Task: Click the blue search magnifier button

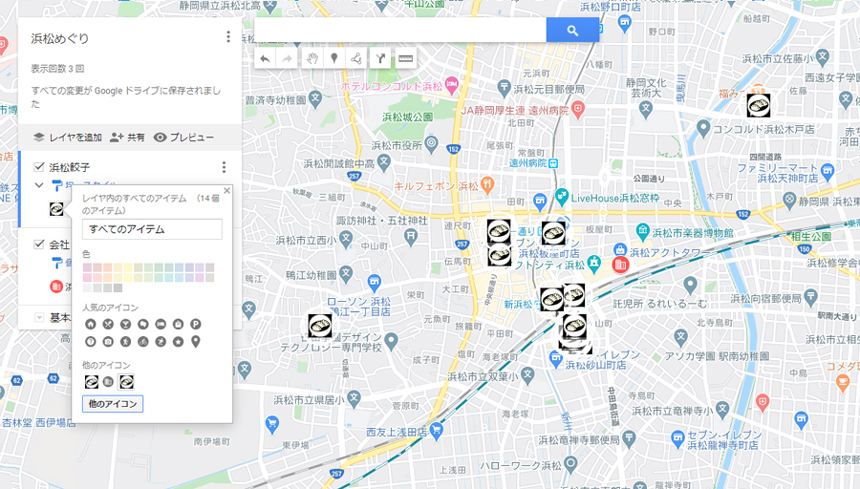Action: pos(573,30)
